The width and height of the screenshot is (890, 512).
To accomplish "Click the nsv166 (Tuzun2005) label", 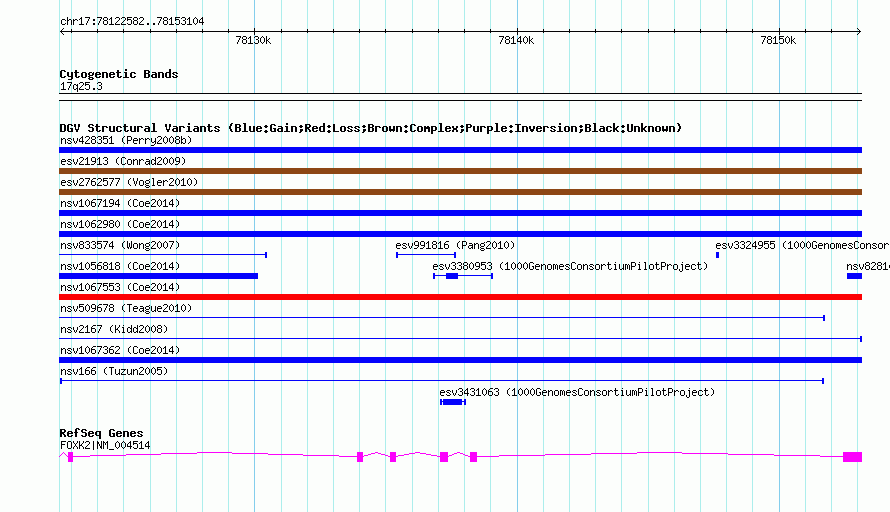I will (x=114, y=371).
